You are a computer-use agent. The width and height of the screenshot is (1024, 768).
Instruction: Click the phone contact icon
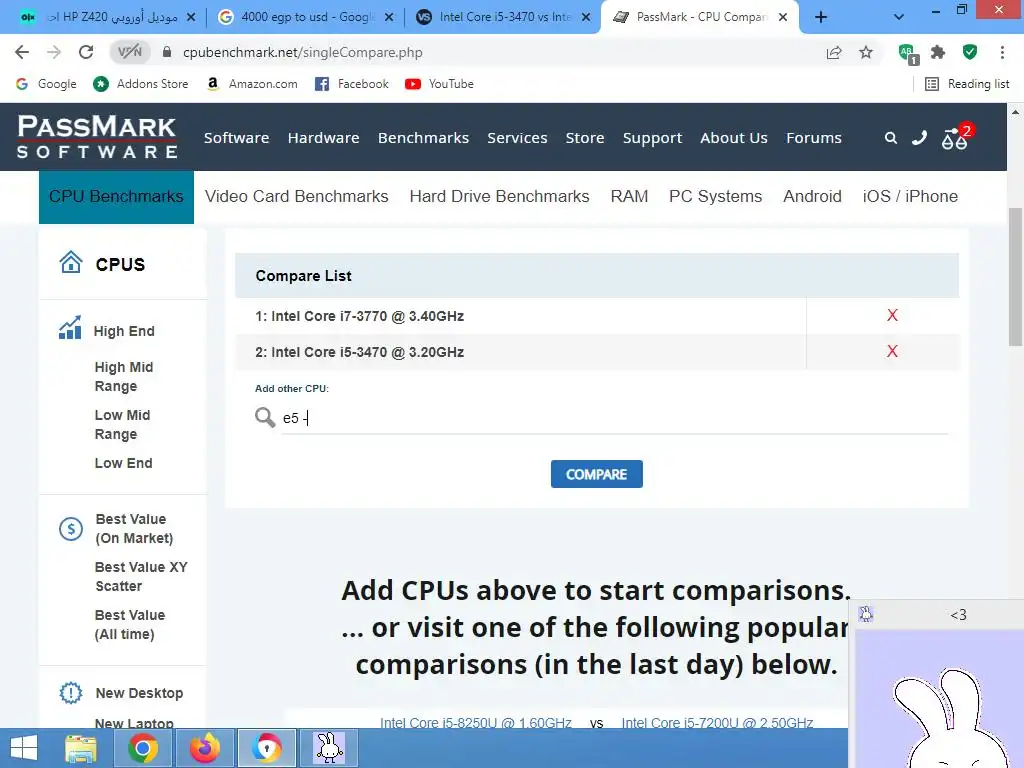click(x=920, y=138)
